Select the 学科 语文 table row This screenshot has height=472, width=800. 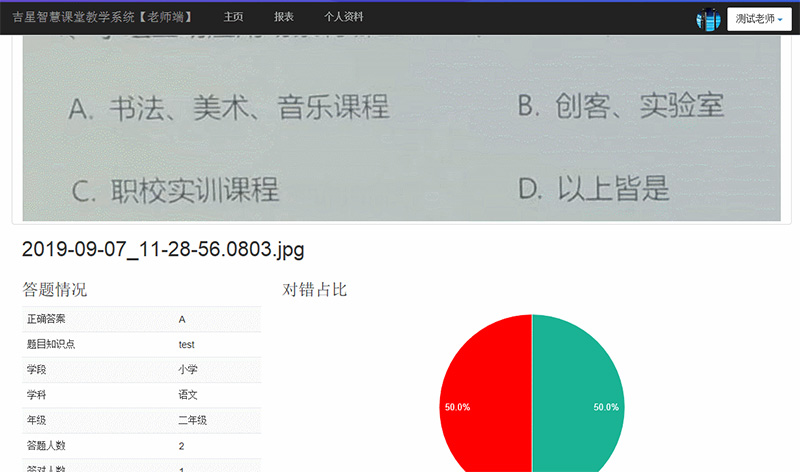tap(141, 395)
